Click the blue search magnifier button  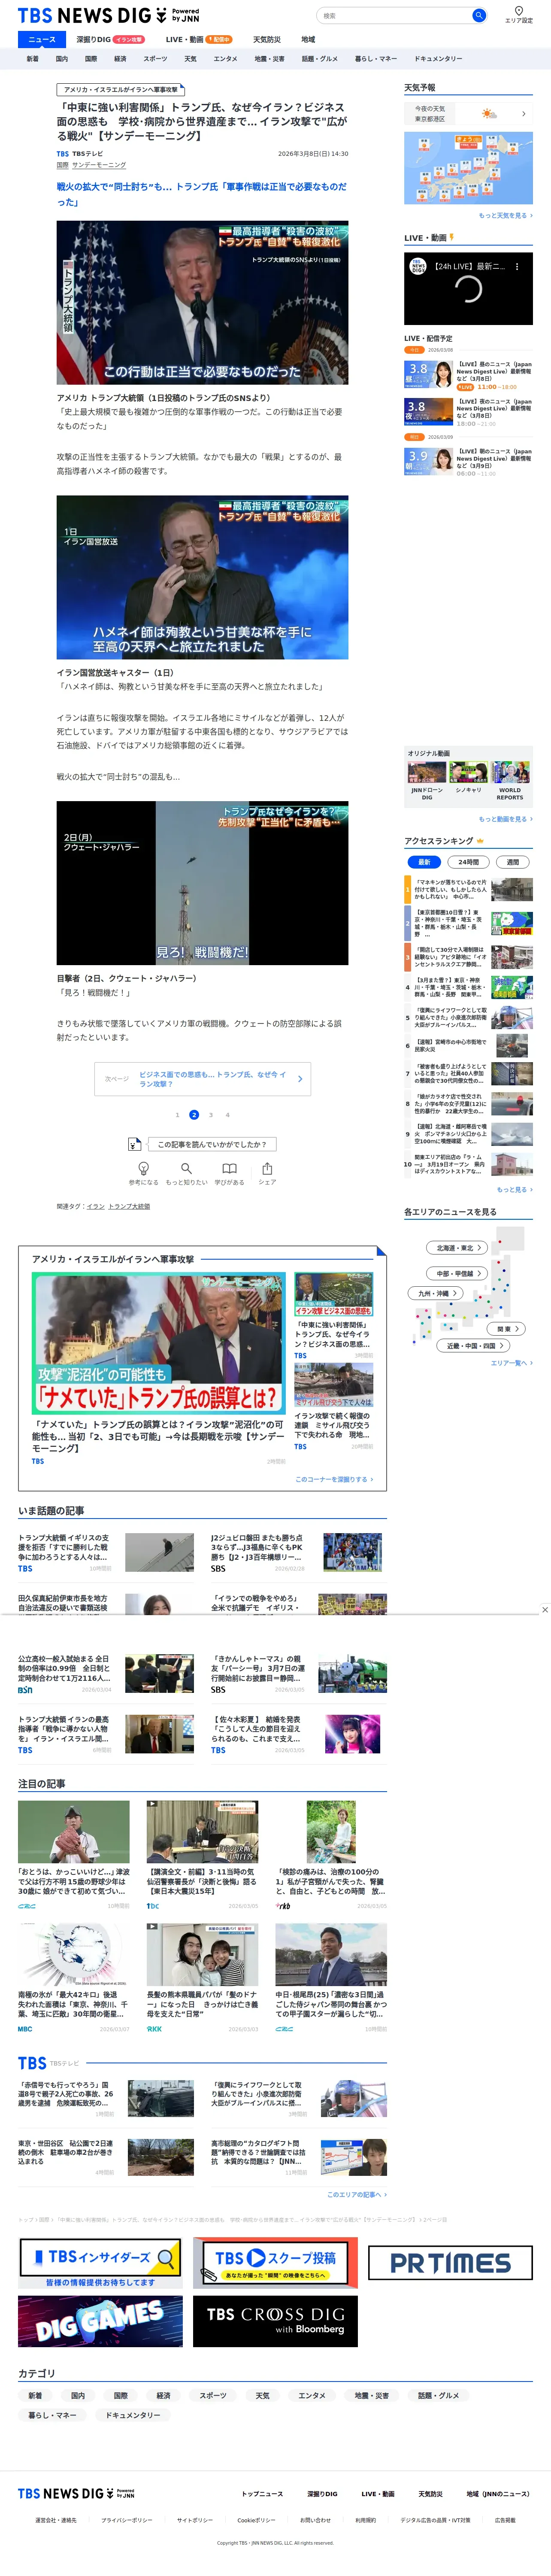[x=478, y=15]
